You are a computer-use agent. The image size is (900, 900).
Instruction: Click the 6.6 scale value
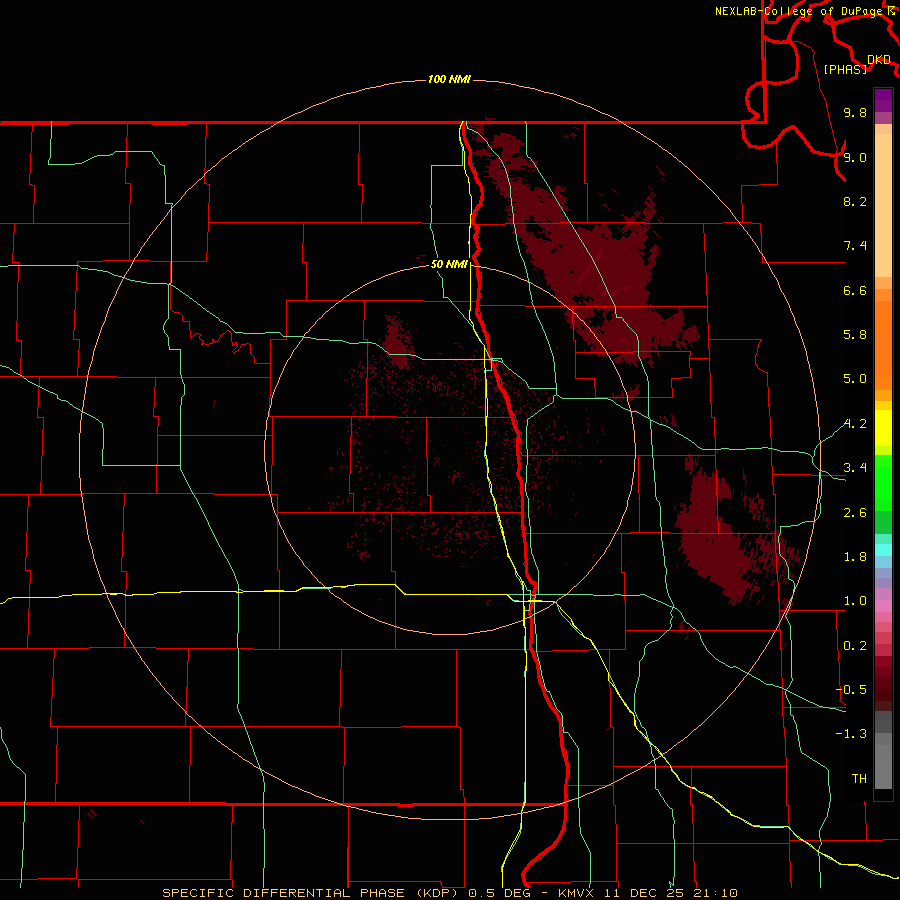point(855,290)
